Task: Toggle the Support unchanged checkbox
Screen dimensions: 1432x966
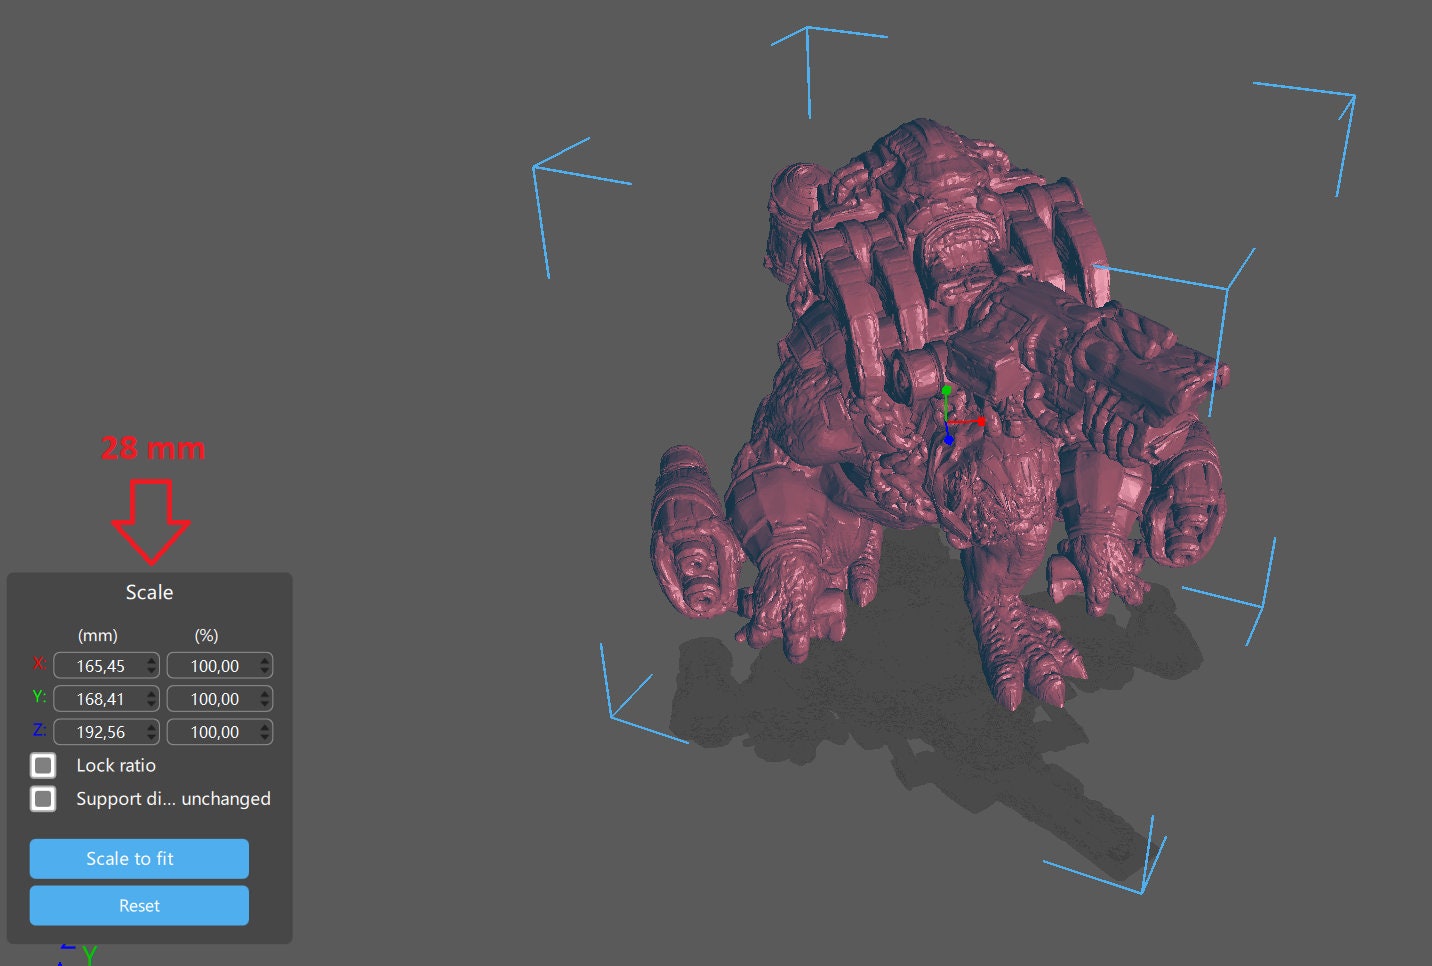Action: (x=43, y=799)
